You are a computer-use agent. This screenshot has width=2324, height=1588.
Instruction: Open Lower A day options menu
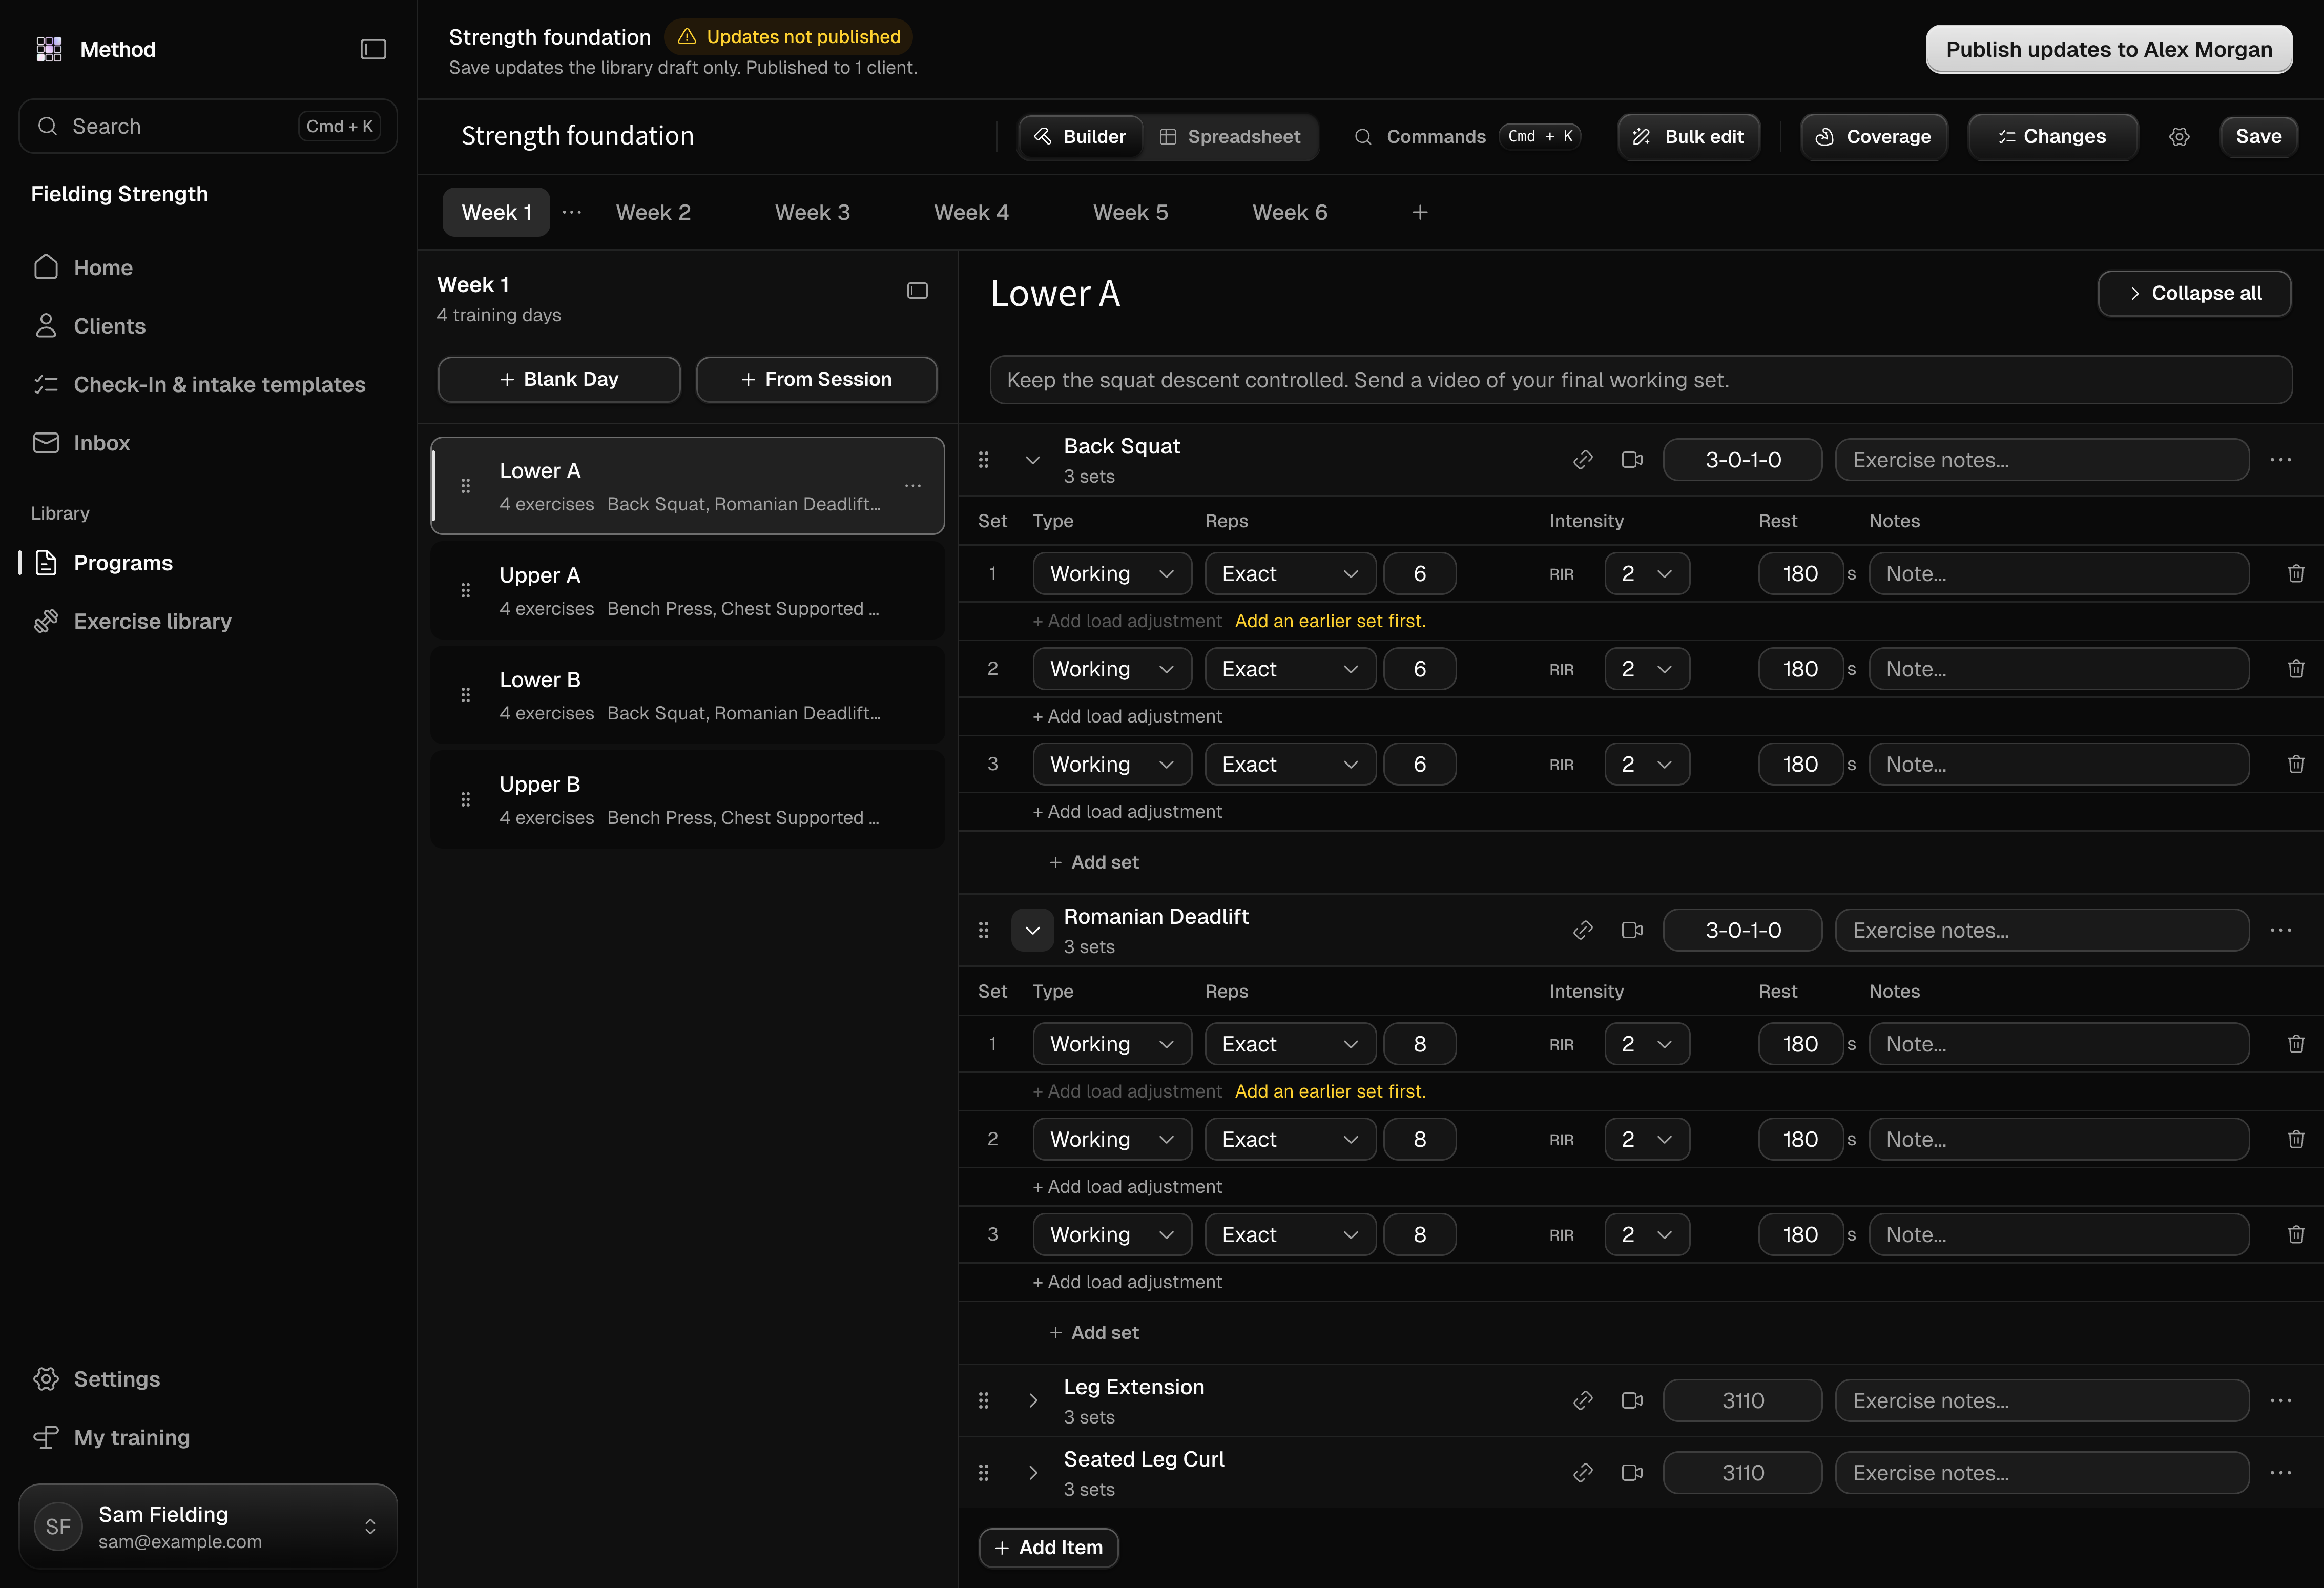912,486
